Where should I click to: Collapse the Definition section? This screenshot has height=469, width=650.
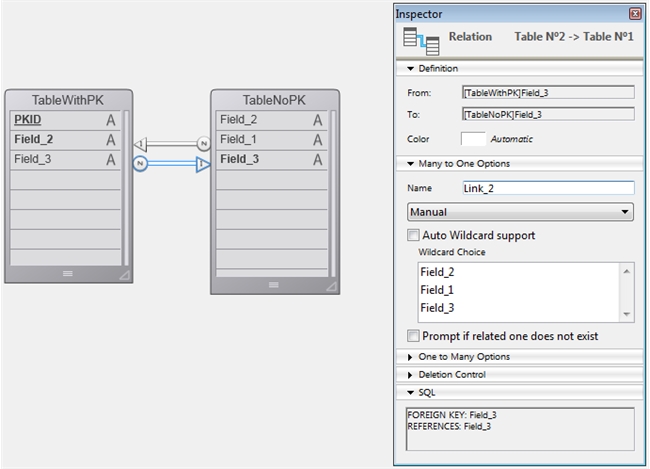[409, 69]
